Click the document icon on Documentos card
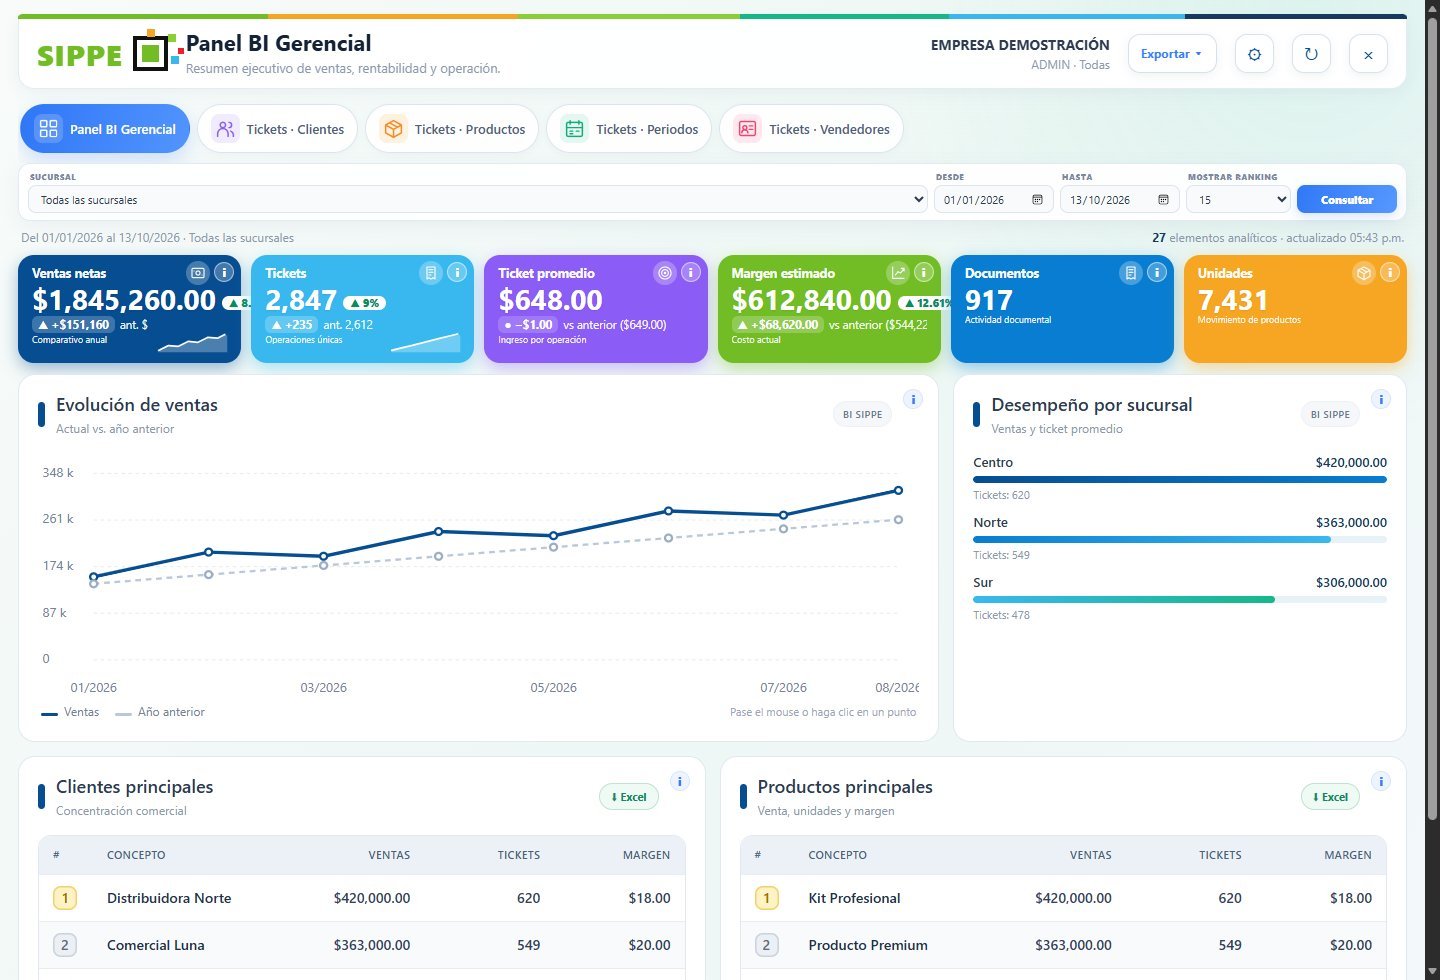Viewport: 1440px width, 980px height. coord(1131,272)
